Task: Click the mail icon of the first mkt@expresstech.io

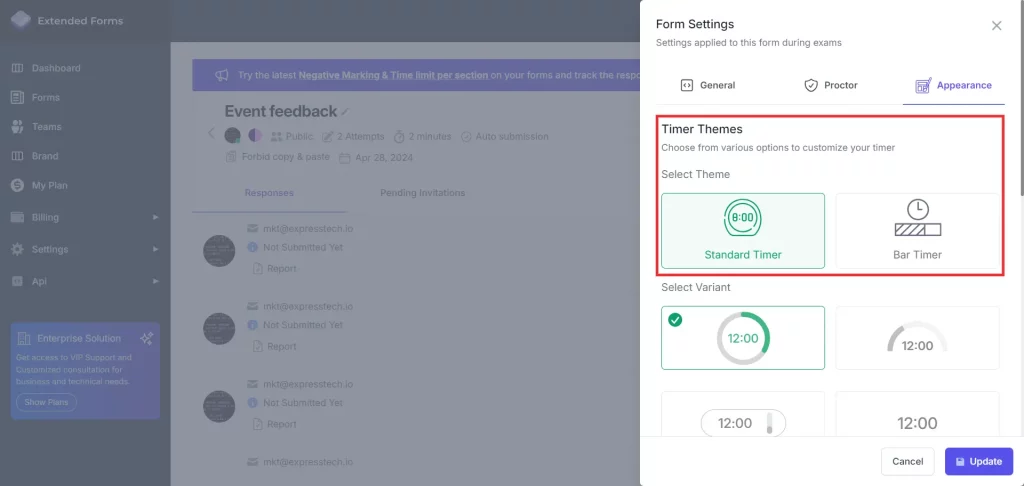Action: 253,229
